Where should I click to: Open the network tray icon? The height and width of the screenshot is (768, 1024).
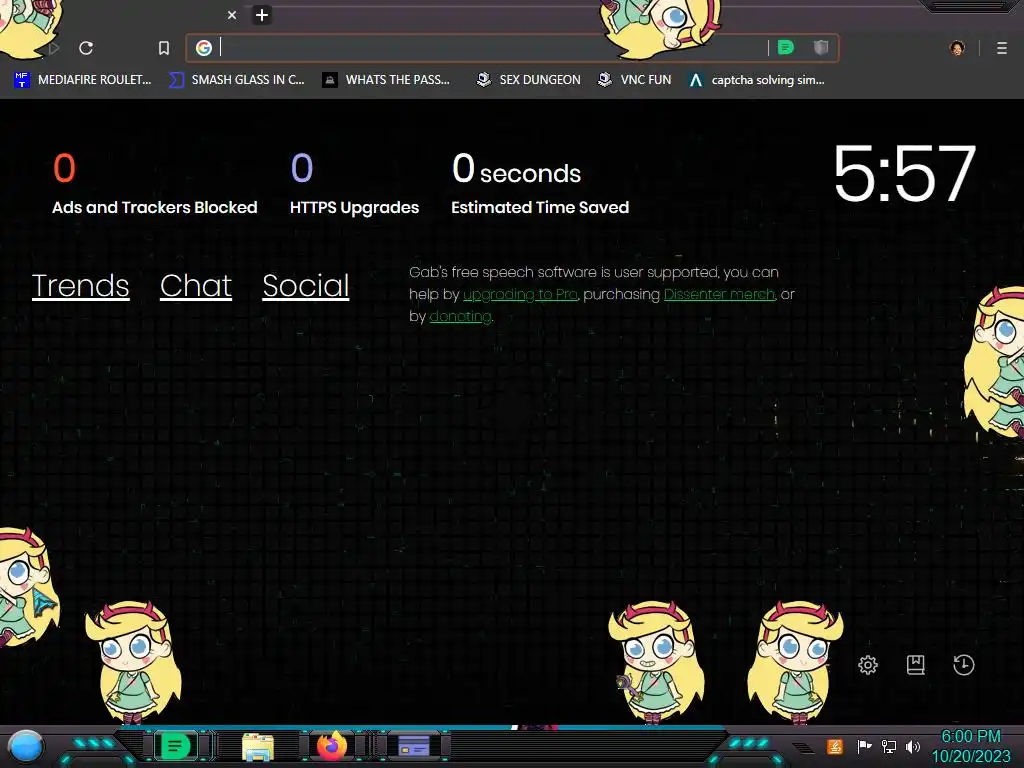(889, 746)
